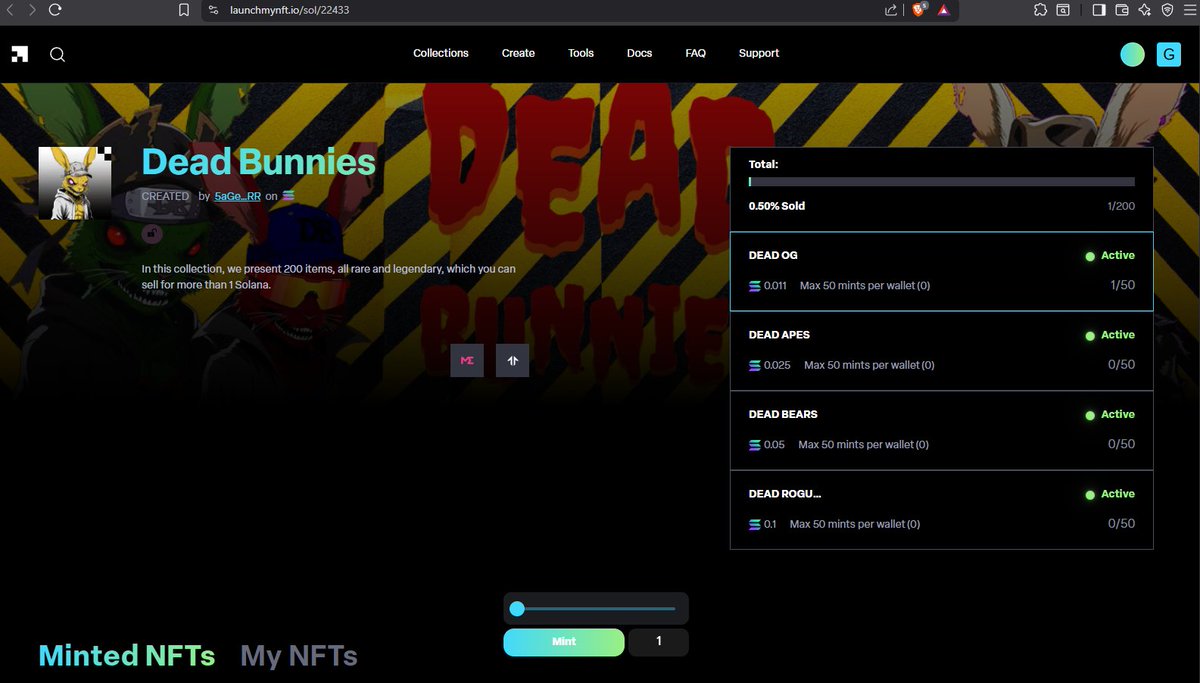
Task: Click the DEAD OG '1/50' count
Action: pyautogui.click(x=1122, y=285)
